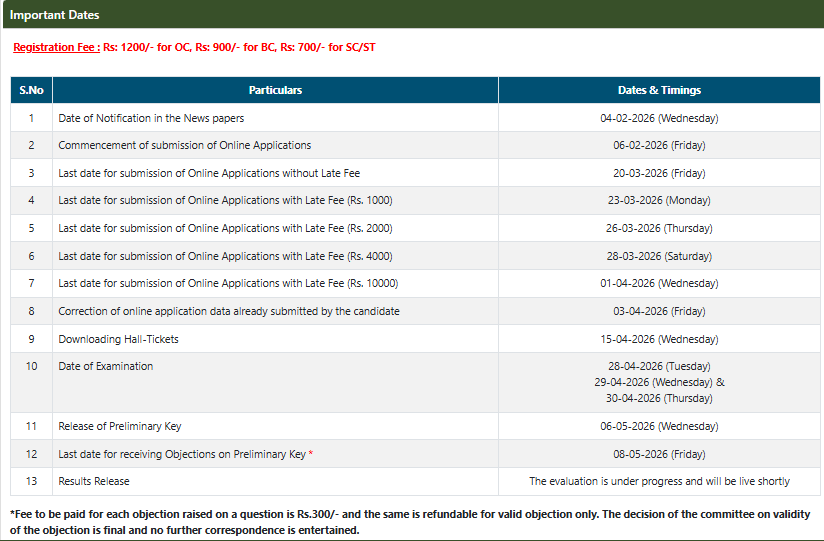824x541 pixels.
Task: Select 'The evaluation is under progress' status text
Action: (660, 482)
